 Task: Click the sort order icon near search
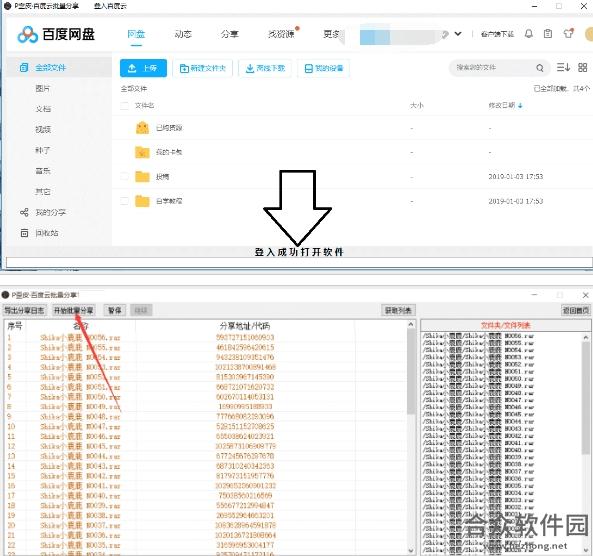[x=563, y=67]
